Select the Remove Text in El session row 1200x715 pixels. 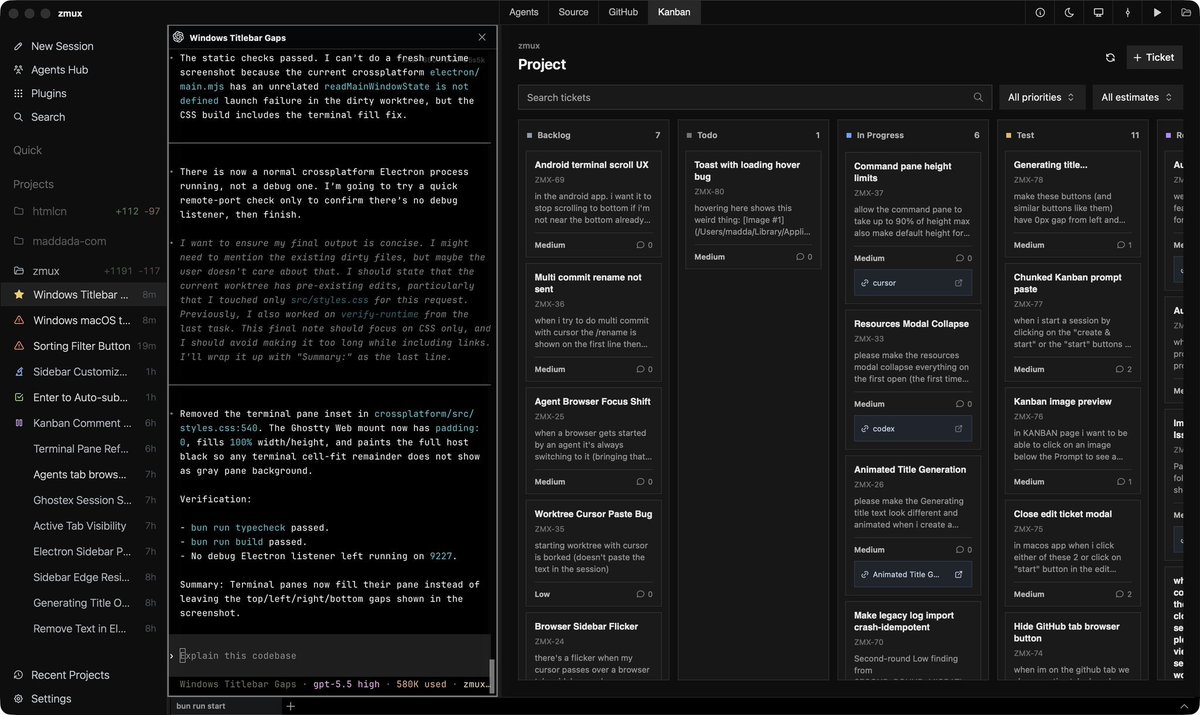84,629
